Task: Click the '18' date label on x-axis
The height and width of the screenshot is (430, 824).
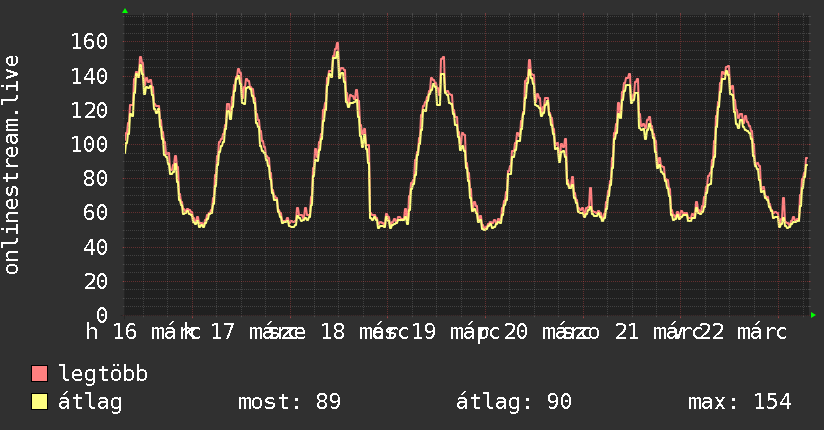Action: pyautogui.click(x=333, y=332)
